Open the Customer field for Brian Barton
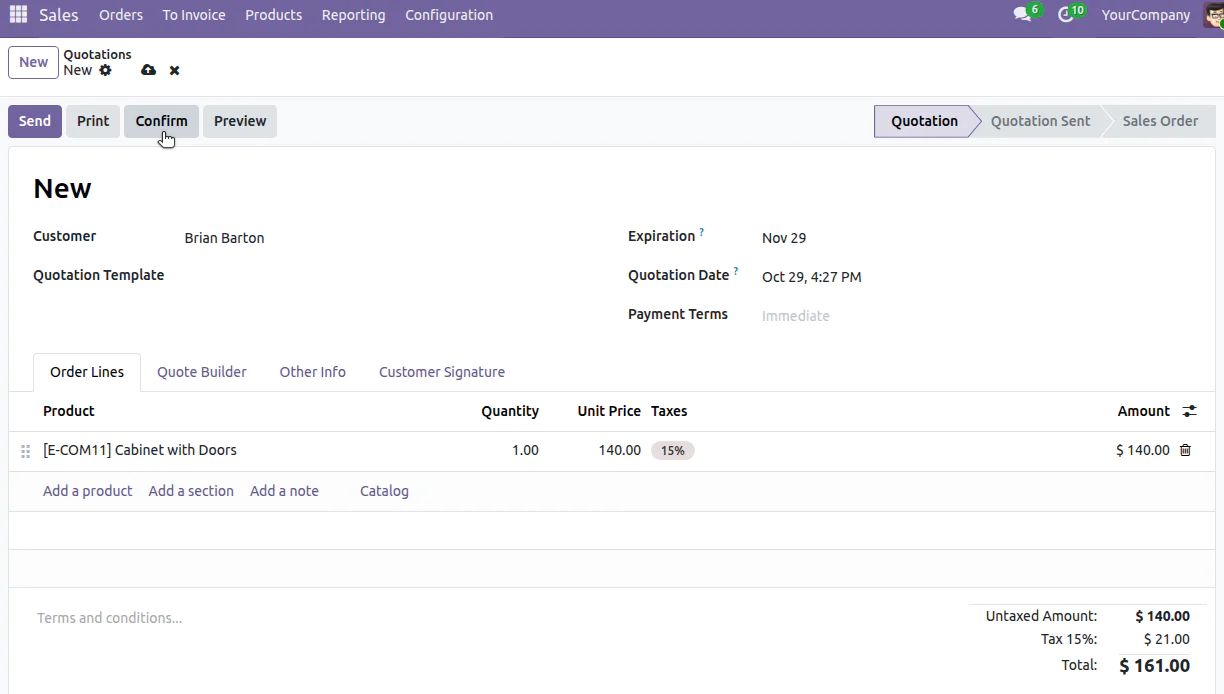Viewport: 1224px width, 694px height. [224, 238]
